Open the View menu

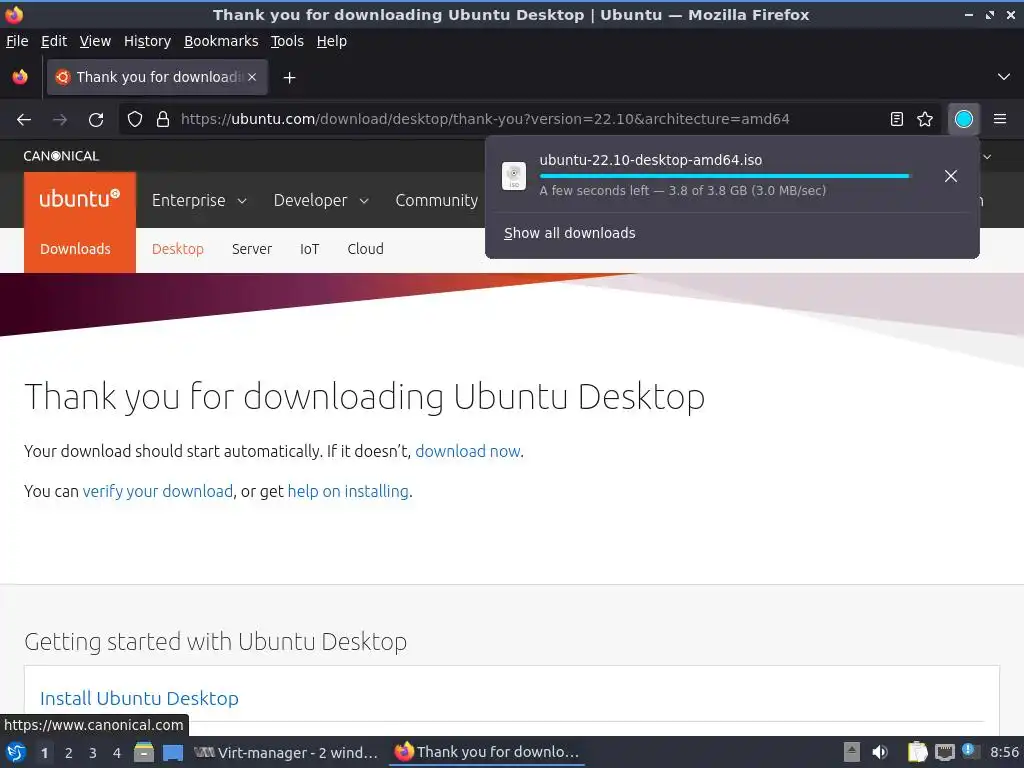pyautogui.click(x=95, y=41)
